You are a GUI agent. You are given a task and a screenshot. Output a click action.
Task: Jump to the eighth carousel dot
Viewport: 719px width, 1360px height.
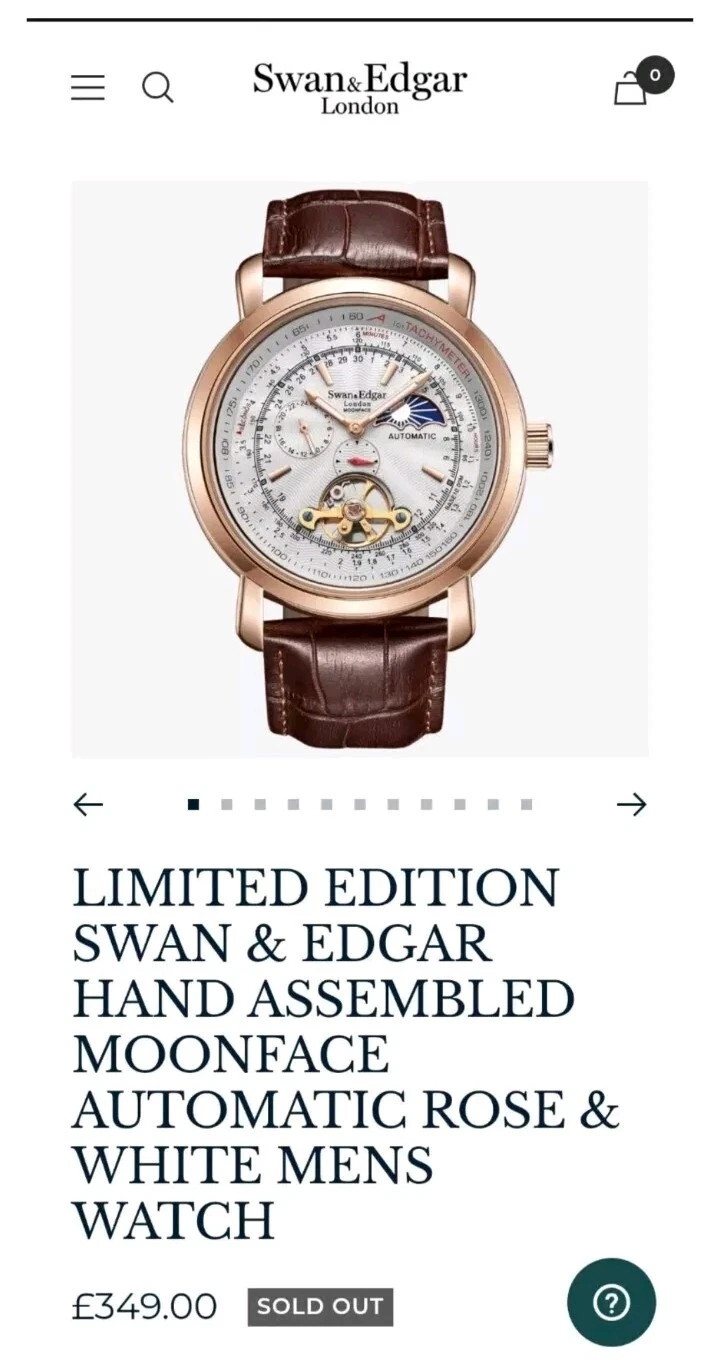pos(427,804)
